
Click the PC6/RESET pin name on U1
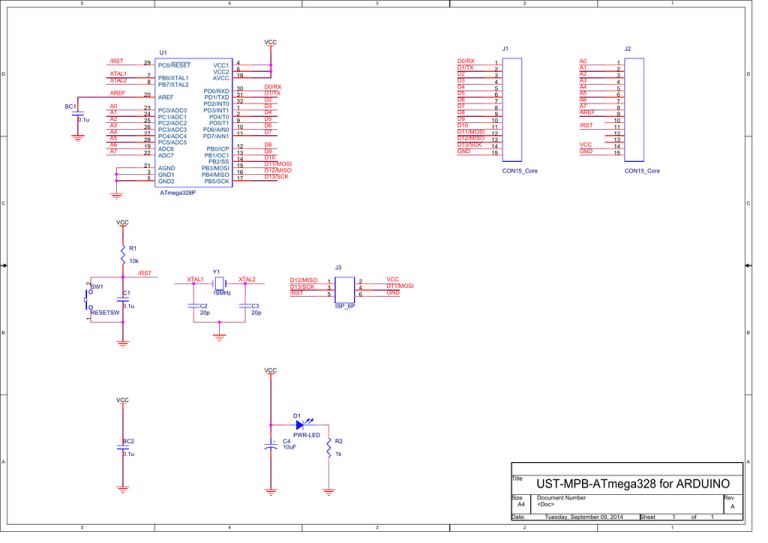point(174,66)
